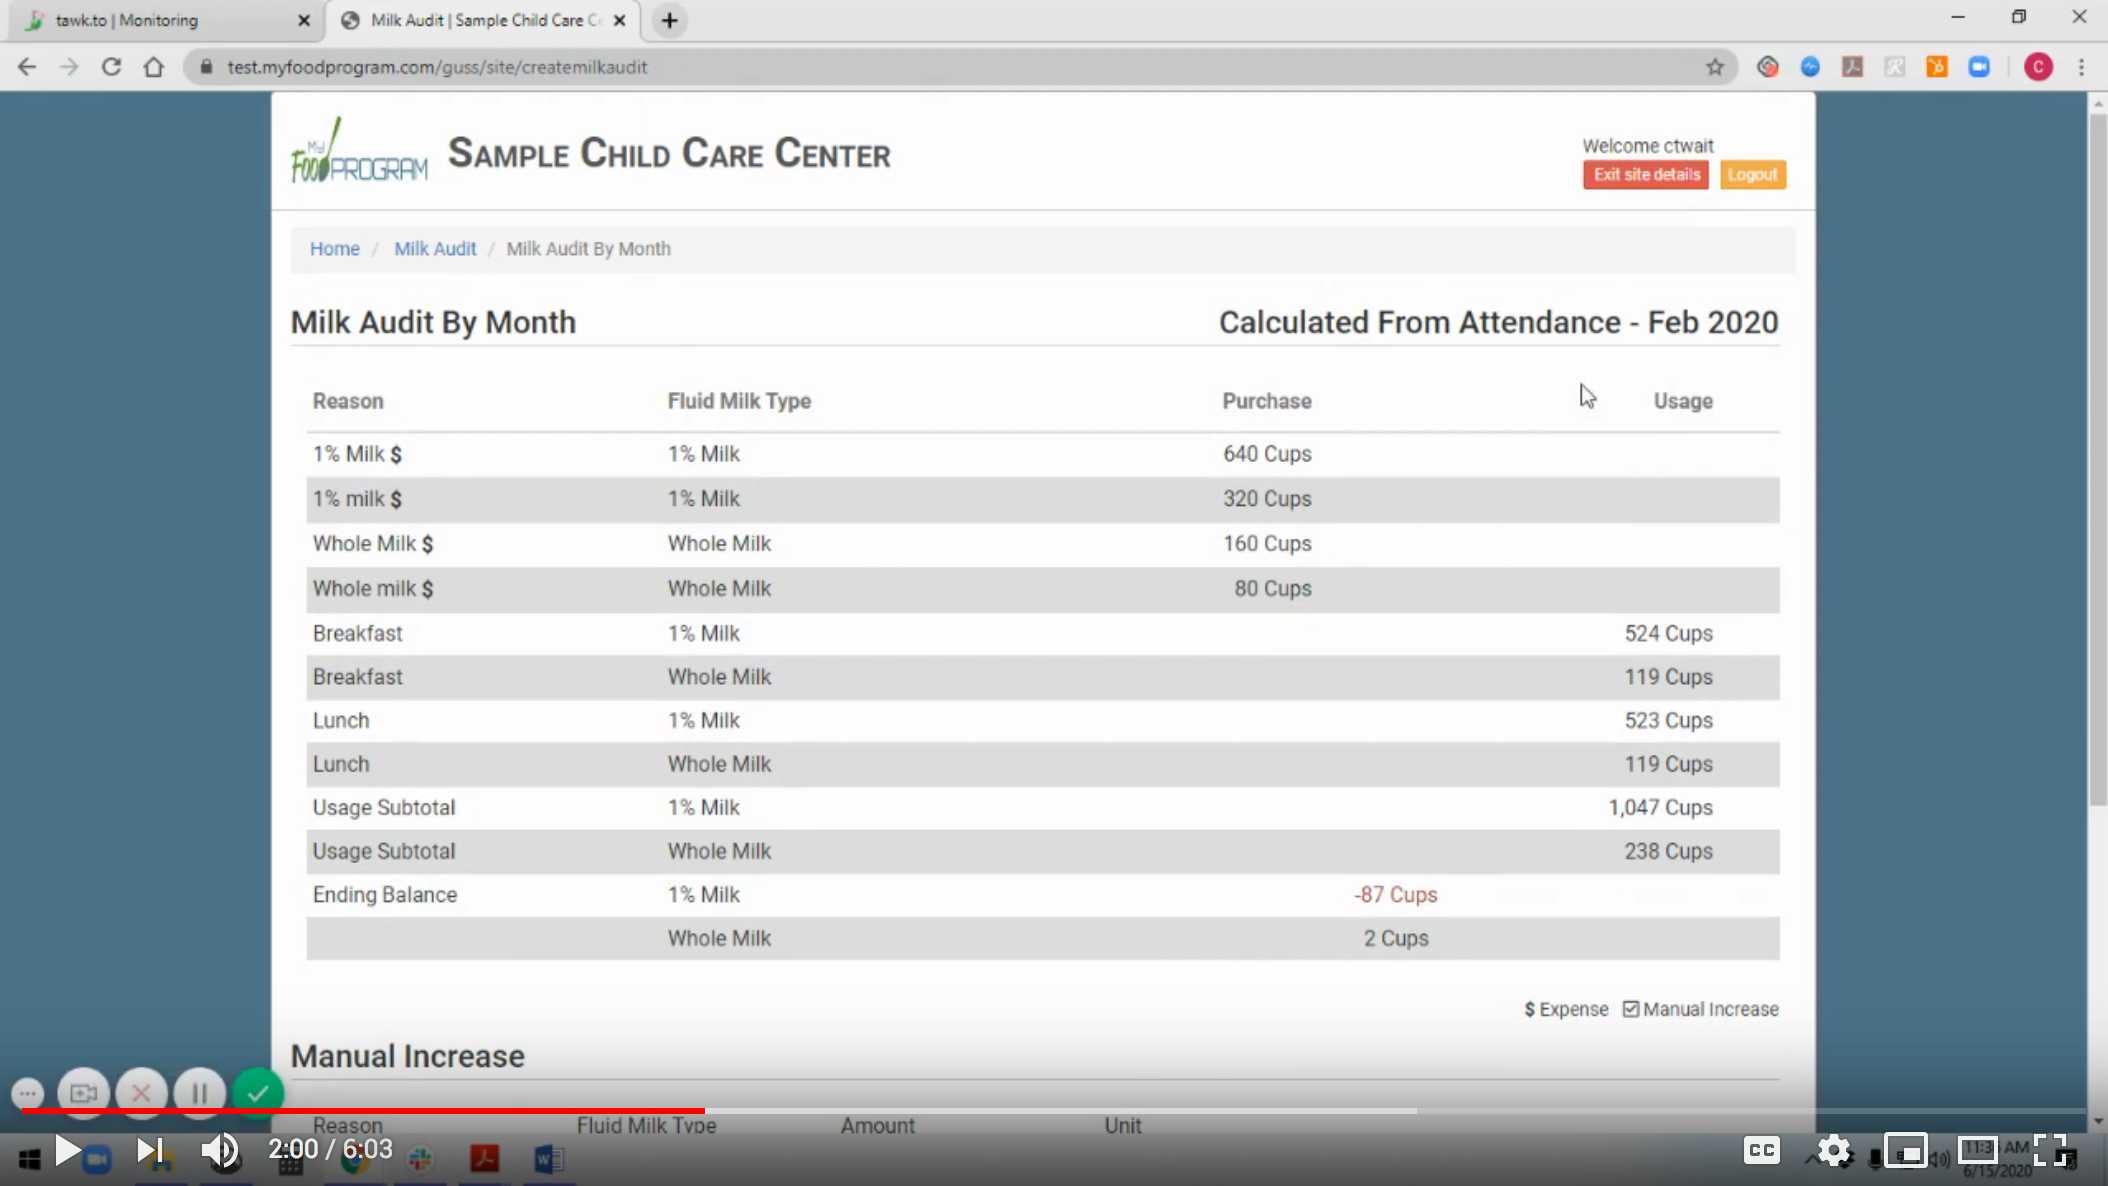The image size is (2108, 1186).
Task: Click the 'Fluid Milk Type' column header
Action: pos(739,401)
